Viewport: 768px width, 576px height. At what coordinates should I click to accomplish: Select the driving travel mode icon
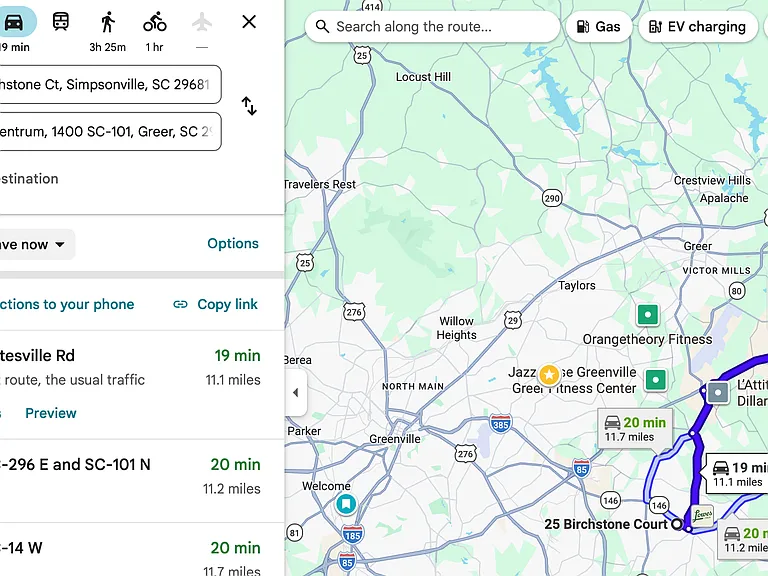coord(14,22)
